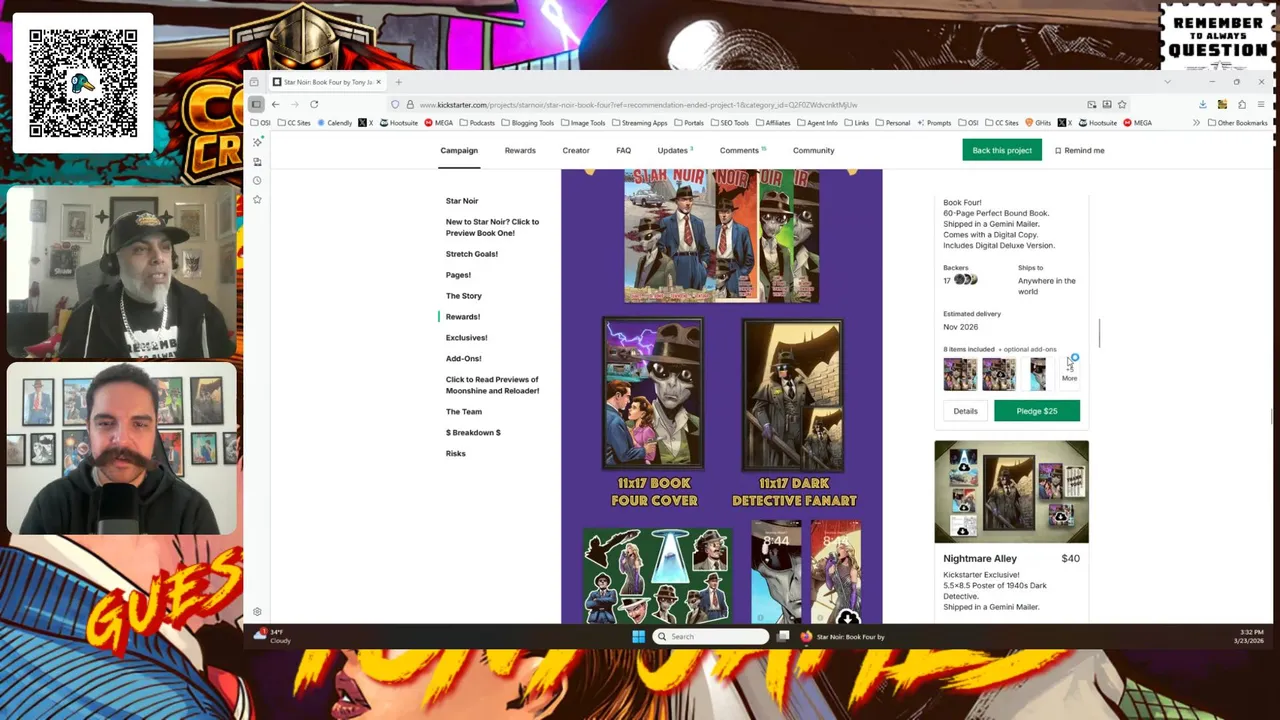Show more bookmarks overflow chevron
The height and width of the screenshot is (720, 1280).
pos(1196,123)
